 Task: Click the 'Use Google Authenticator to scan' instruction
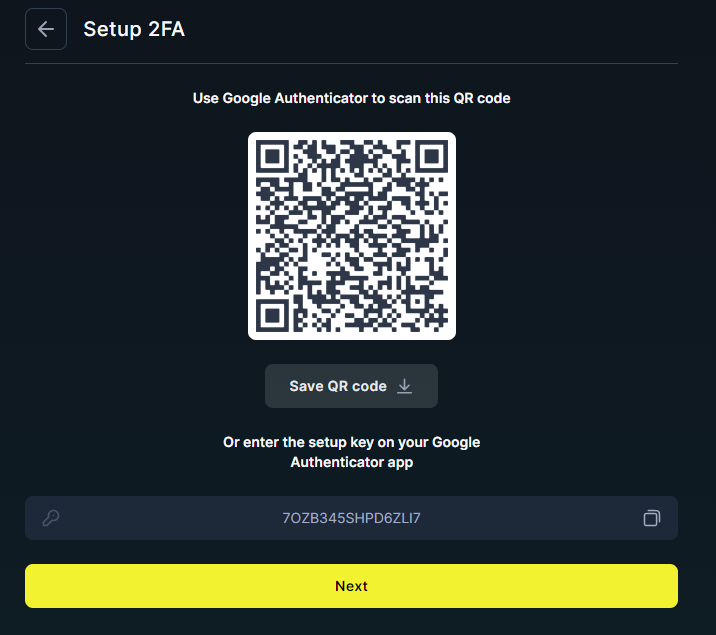(x=351, y=98)
